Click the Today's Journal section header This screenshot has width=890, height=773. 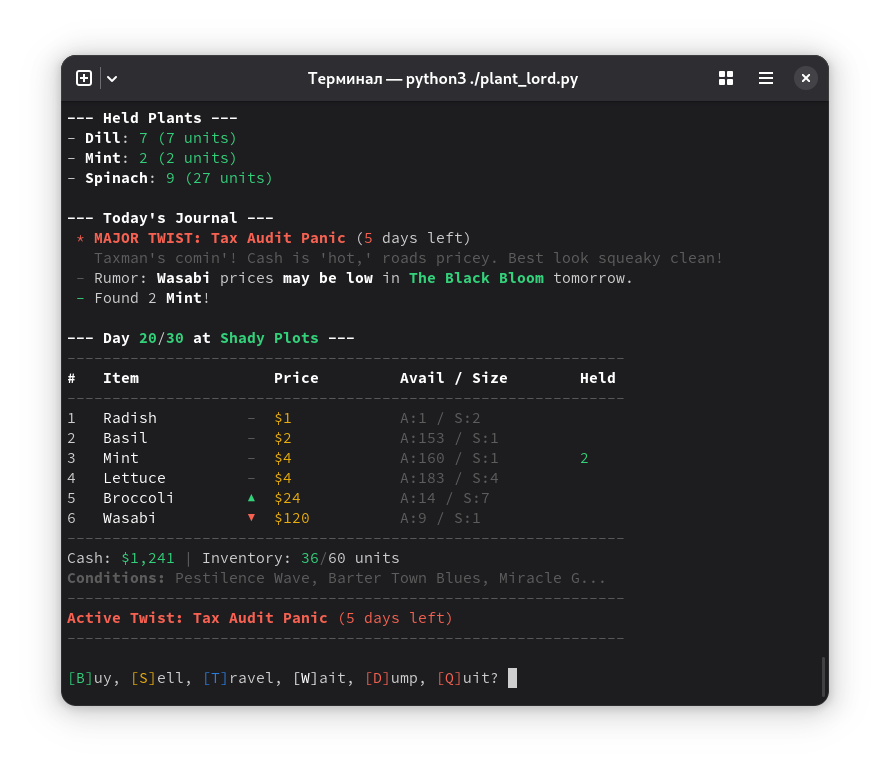coord(170,218)
